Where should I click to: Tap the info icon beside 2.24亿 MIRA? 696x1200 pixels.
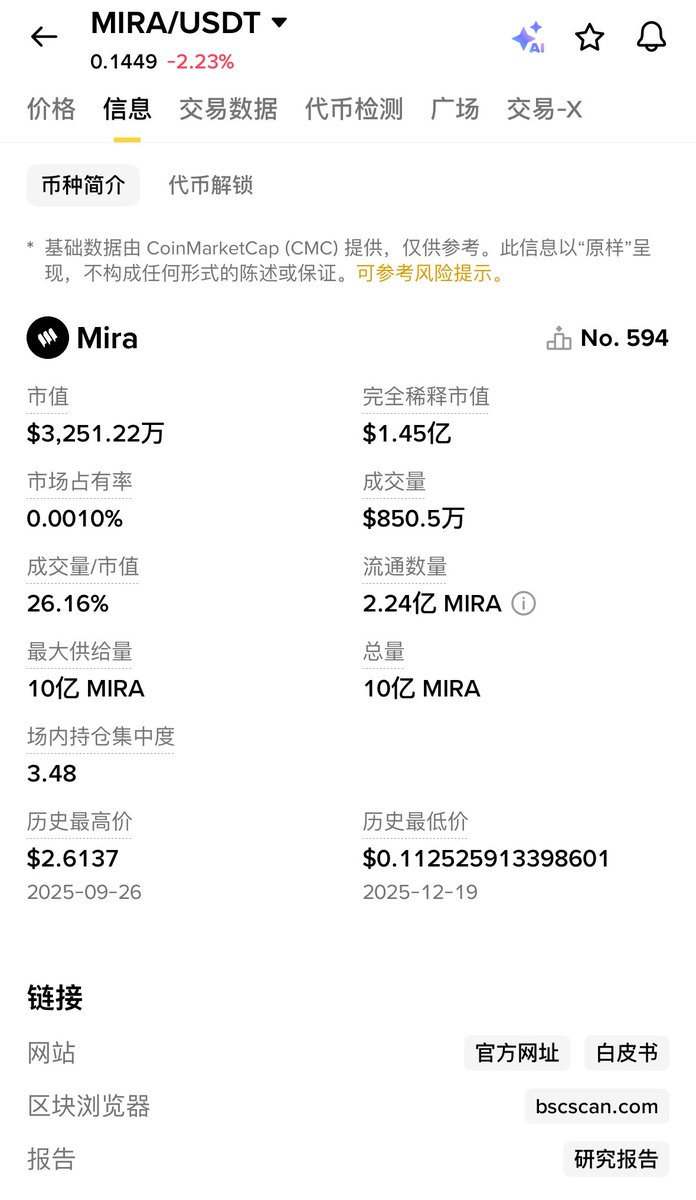point(524,604)
